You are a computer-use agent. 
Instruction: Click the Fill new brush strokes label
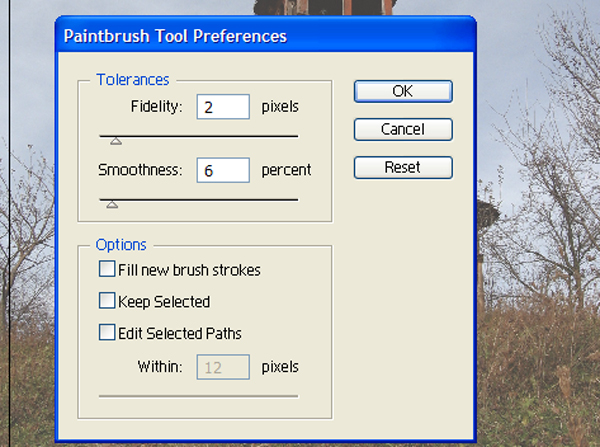tap(189, 270)
